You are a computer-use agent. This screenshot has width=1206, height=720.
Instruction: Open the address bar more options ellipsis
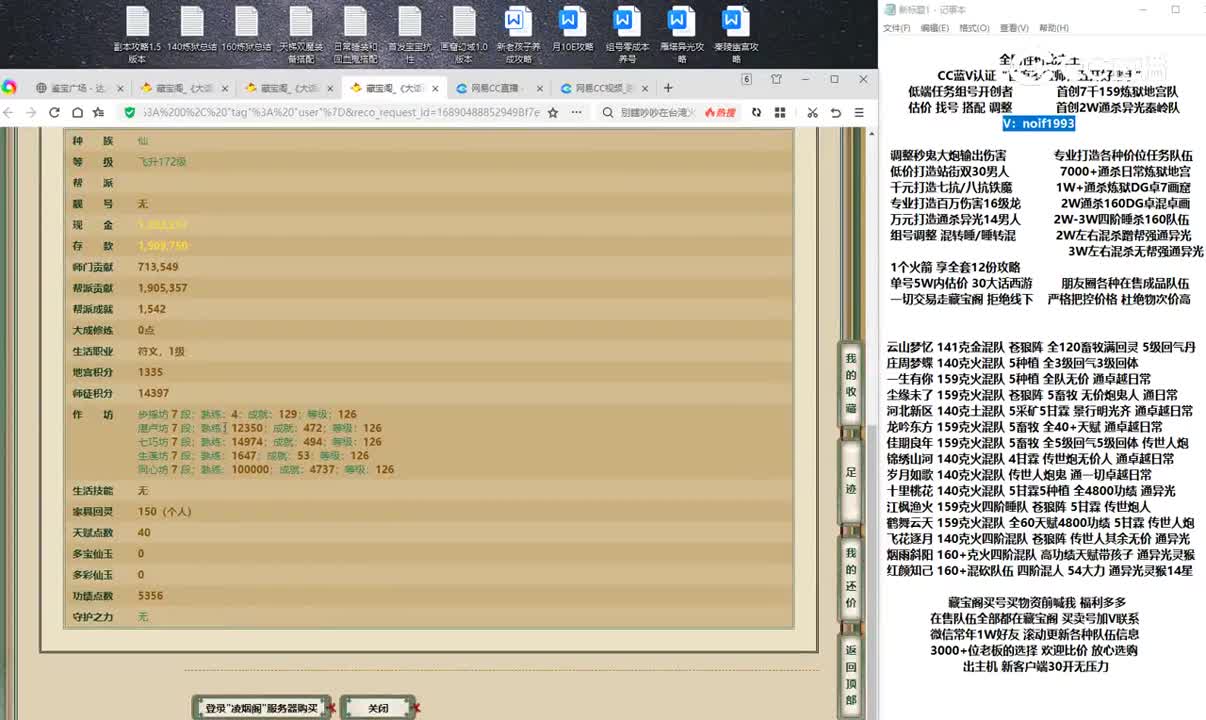coord(578,113)
